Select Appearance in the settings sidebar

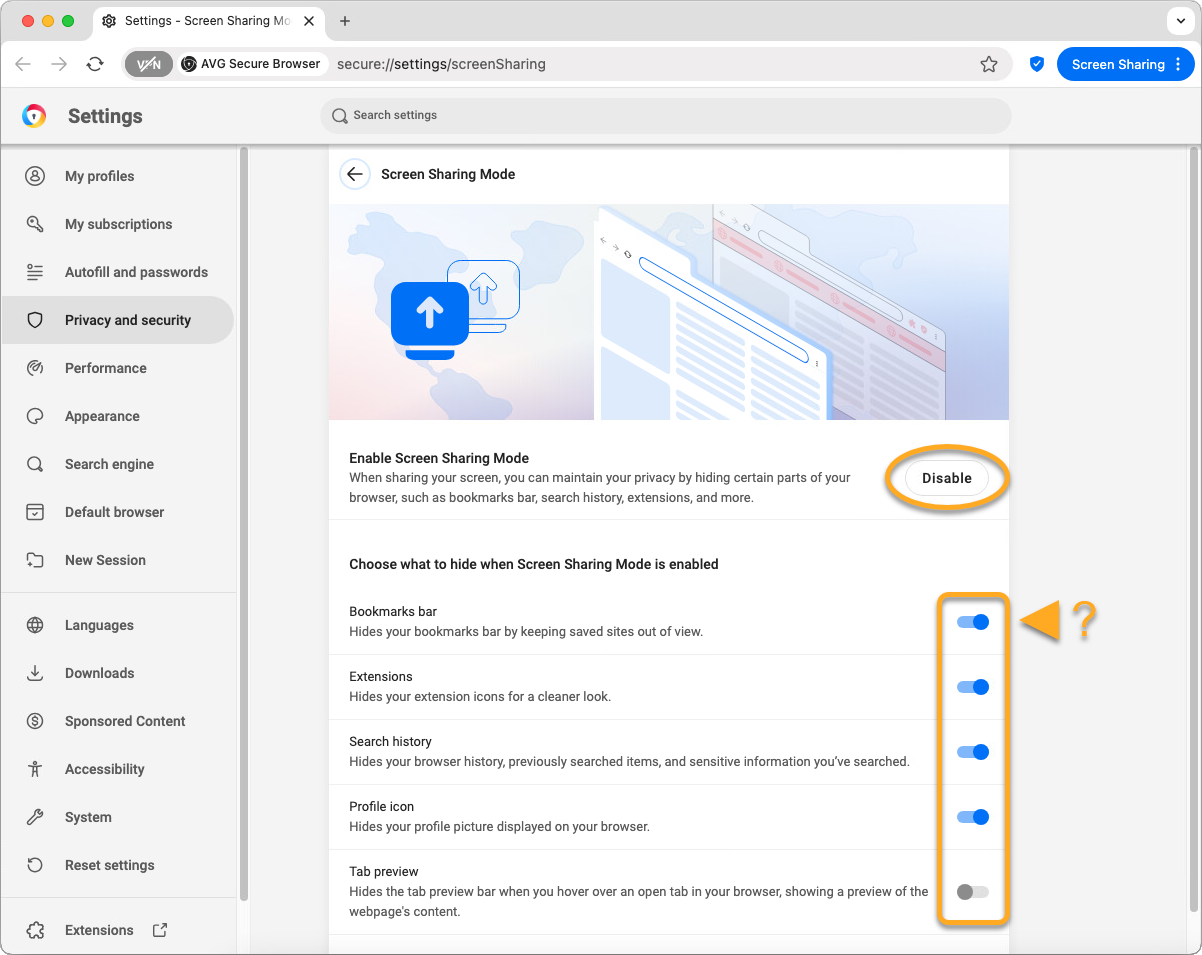pyautogui.click(x=102, y=416)
